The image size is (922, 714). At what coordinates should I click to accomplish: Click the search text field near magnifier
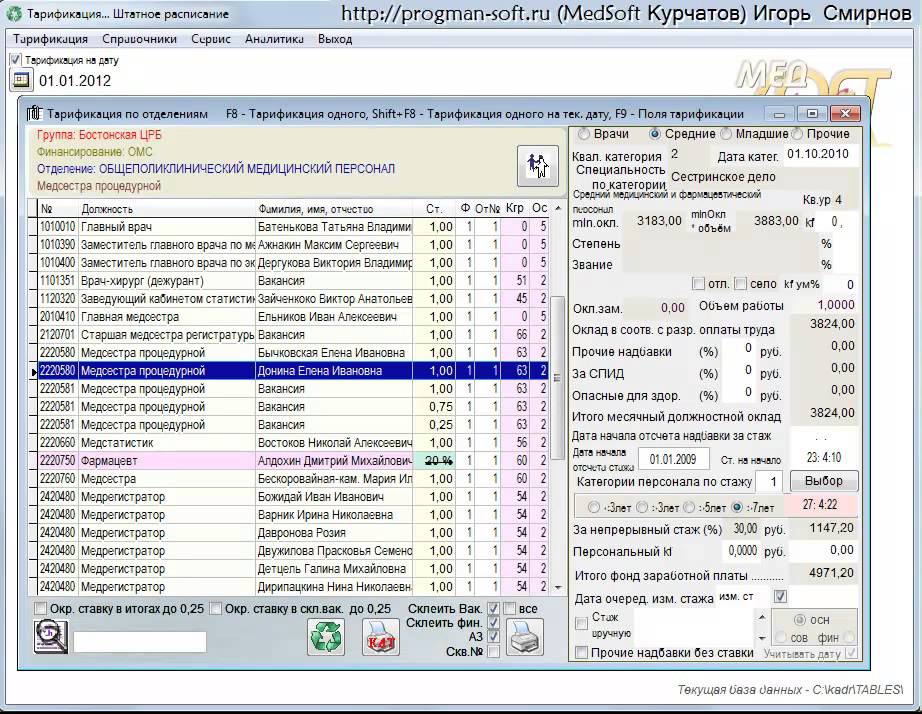pos(140,642)
